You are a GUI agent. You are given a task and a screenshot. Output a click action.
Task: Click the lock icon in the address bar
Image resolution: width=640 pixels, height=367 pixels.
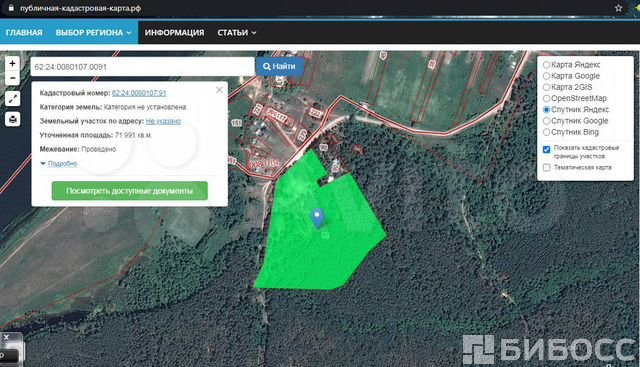(x=11, y=8)
